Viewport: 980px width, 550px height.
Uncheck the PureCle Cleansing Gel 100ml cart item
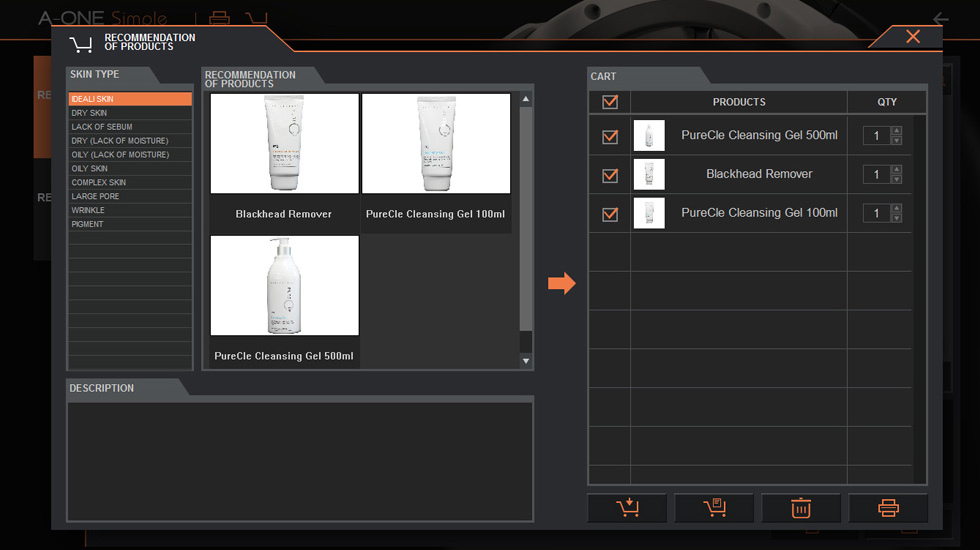(610, 214)
